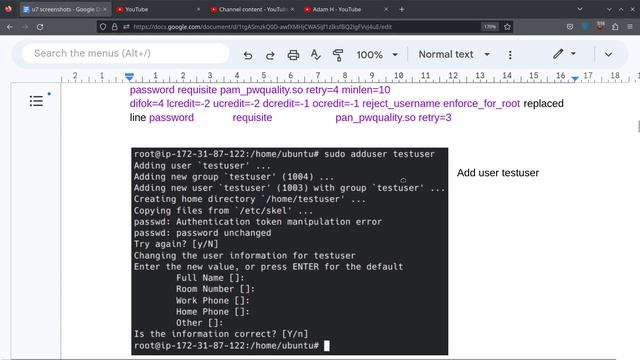Click the Redo arrow in Docs toolbar
Viewport: 640px width, 360px height.
pos(270,55)
